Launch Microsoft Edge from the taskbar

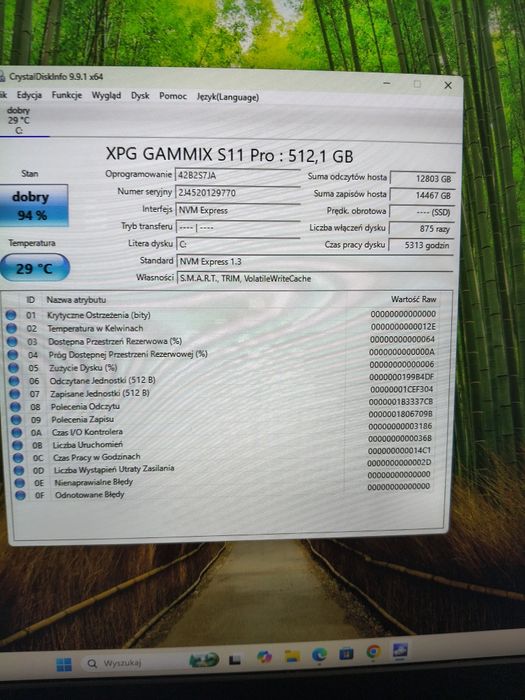tap(319, 655)
